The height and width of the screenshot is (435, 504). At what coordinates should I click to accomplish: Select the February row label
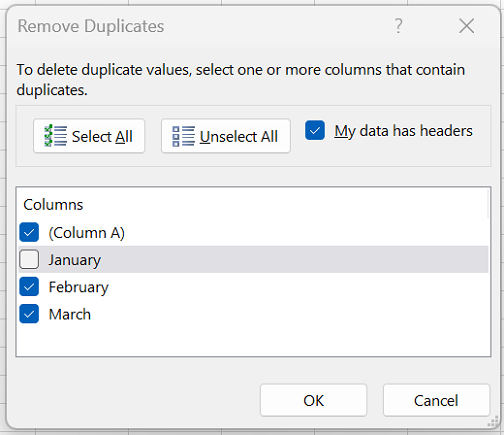[79, 287]
